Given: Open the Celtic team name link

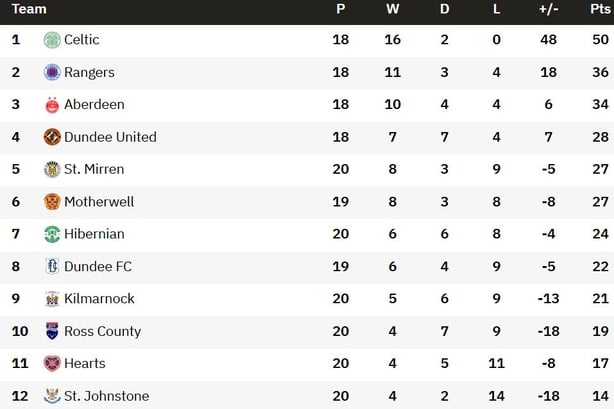Looking at the screenshot, I should 81,40.
